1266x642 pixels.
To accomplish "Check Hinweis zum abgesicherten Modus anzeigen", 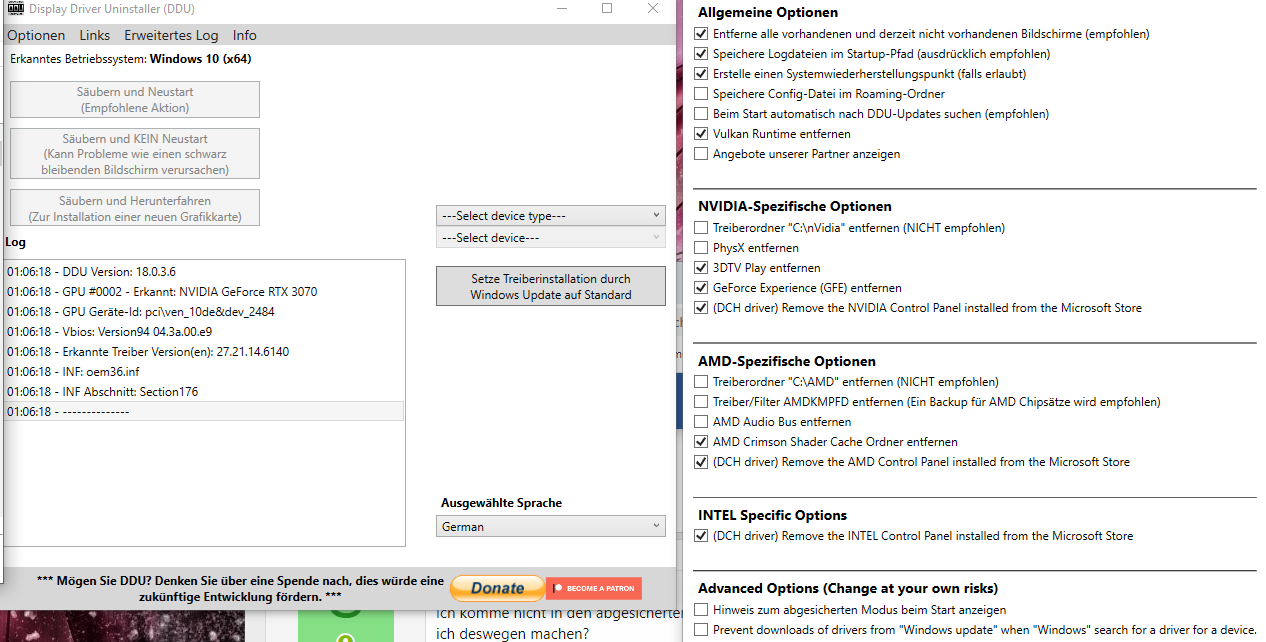I will (x=701, y=610).
